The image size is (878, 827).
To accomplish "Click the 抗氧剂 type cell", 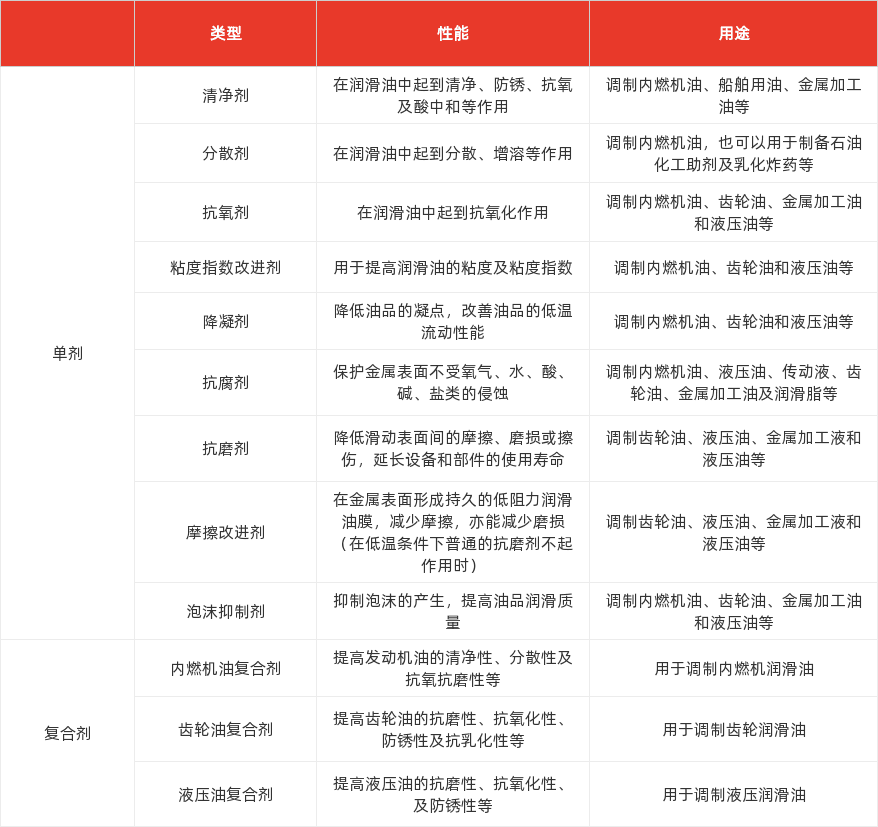I will click(x=226, y=212).
